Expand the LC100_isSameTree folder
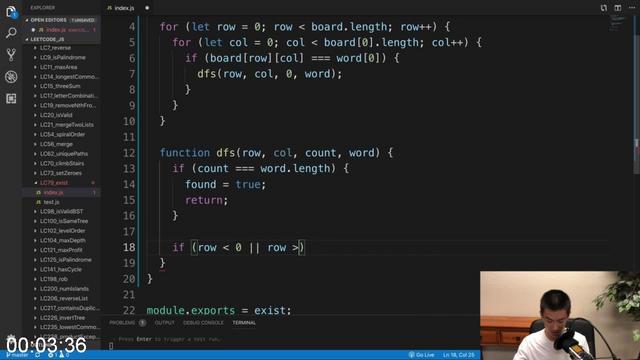 pos(64,221)
